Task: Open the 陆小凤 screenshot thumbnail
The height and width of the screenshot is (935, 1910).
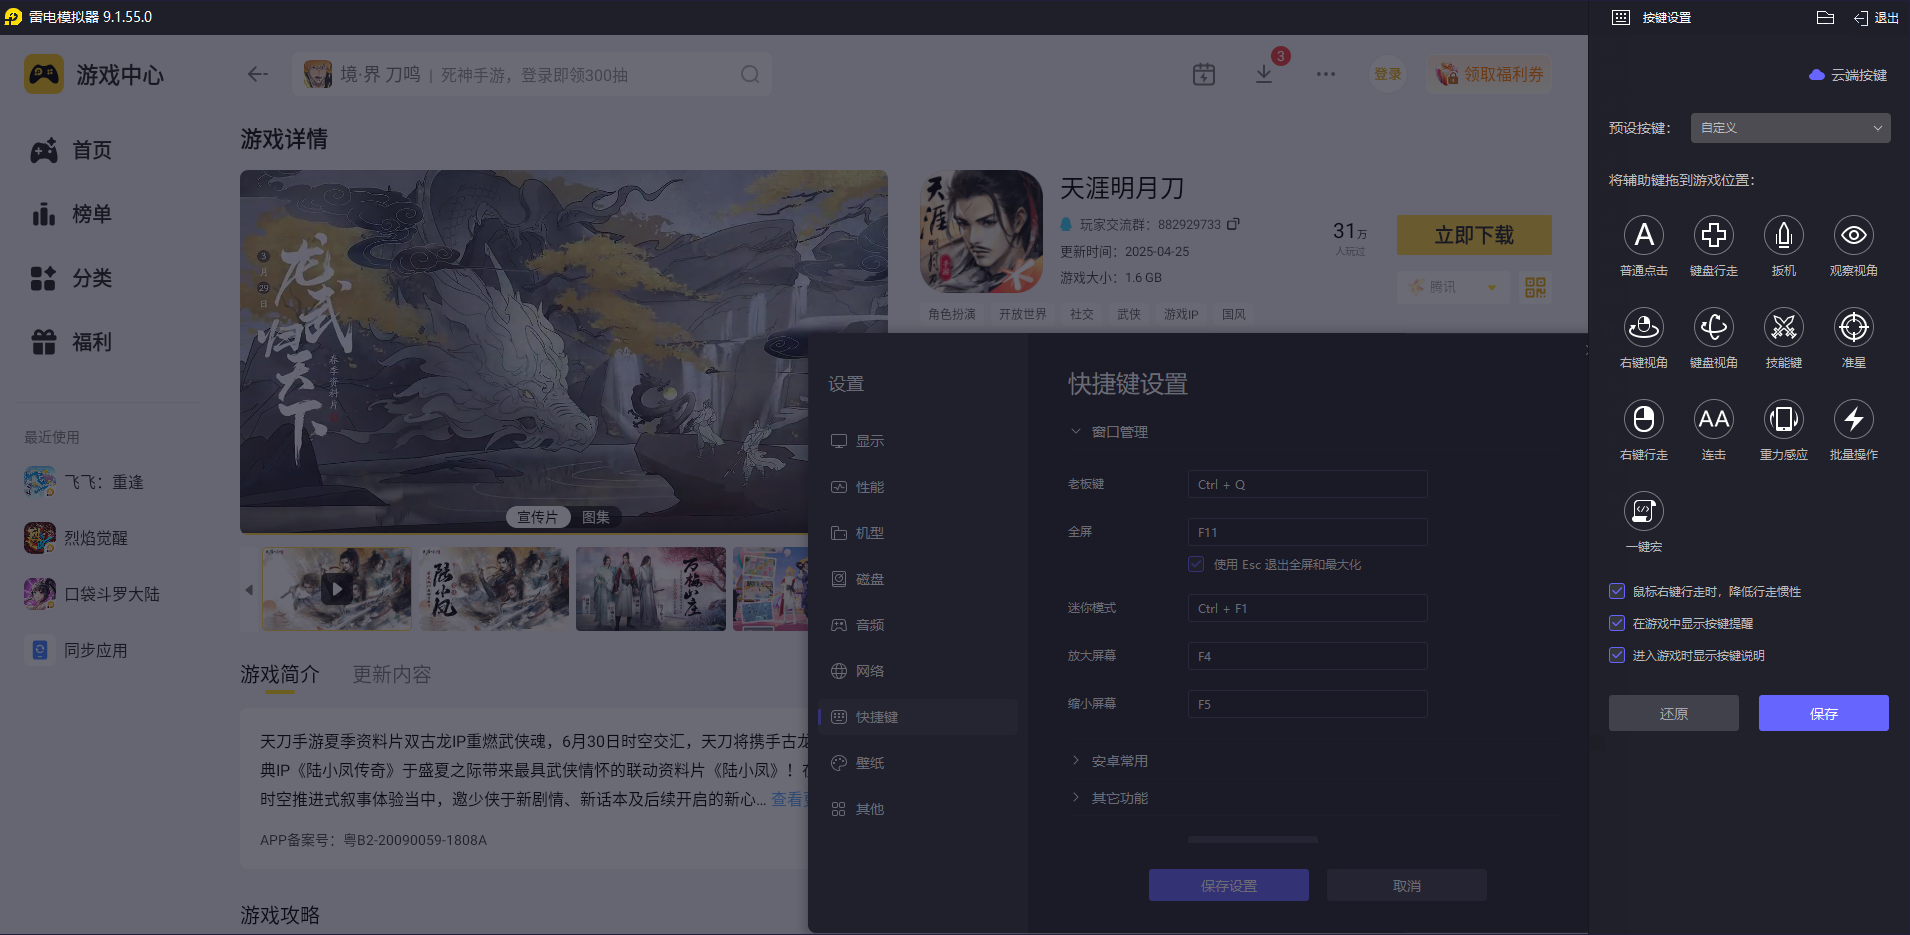Action: tap(493, 589)
